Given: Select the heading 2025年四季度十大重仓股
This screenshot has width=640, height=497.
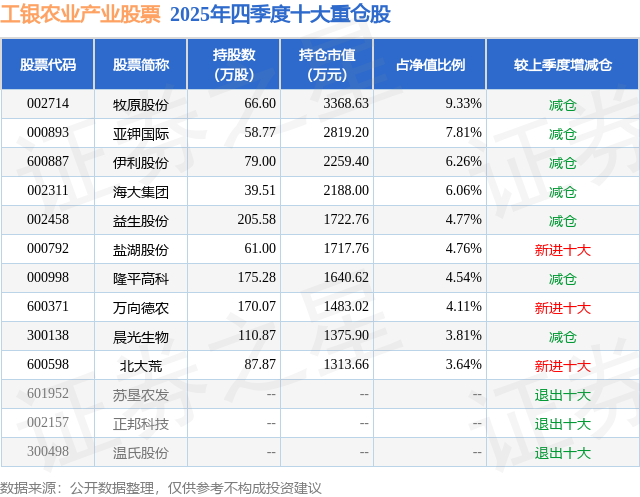Looking at the screenshot, I should coord(280,14).
